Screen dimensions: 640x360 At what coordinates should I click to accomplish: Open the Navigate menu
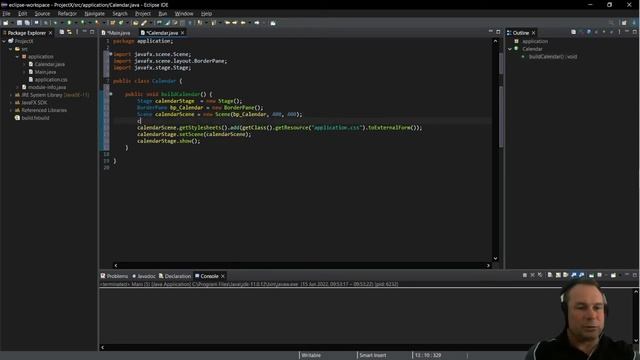95,13
